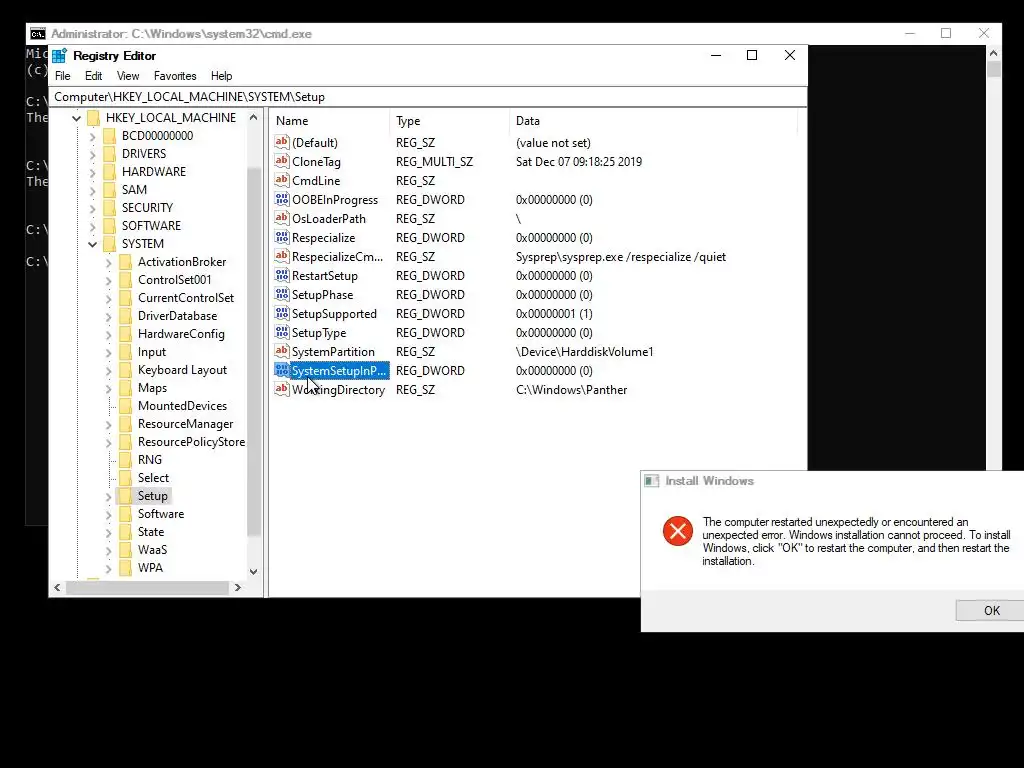Screen dimensions: 1024x768
Task: Collapse the HKEY_LOCAL_MACHINE tree node
Action: 76,118
